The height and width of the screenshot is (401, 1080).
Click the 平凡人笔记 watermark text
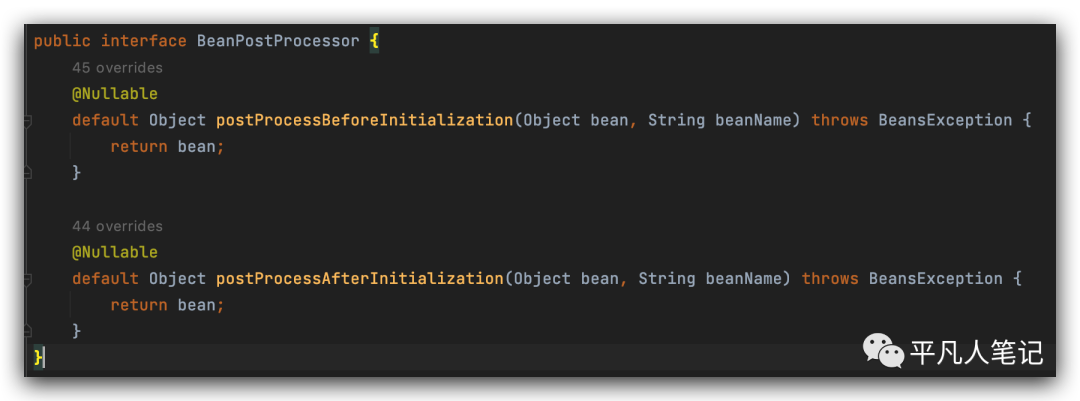977,352
